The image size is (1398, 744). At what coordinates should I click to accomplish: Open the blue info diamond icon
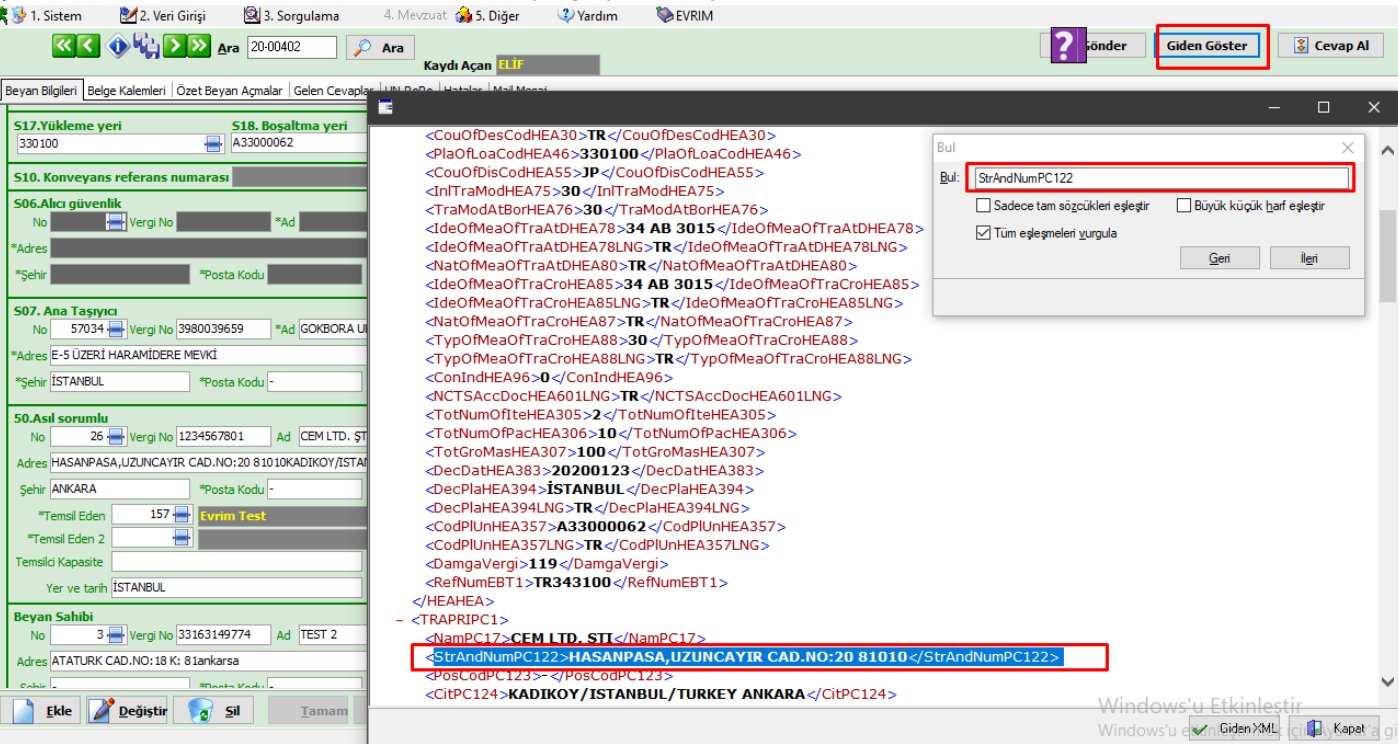[118, 46]
